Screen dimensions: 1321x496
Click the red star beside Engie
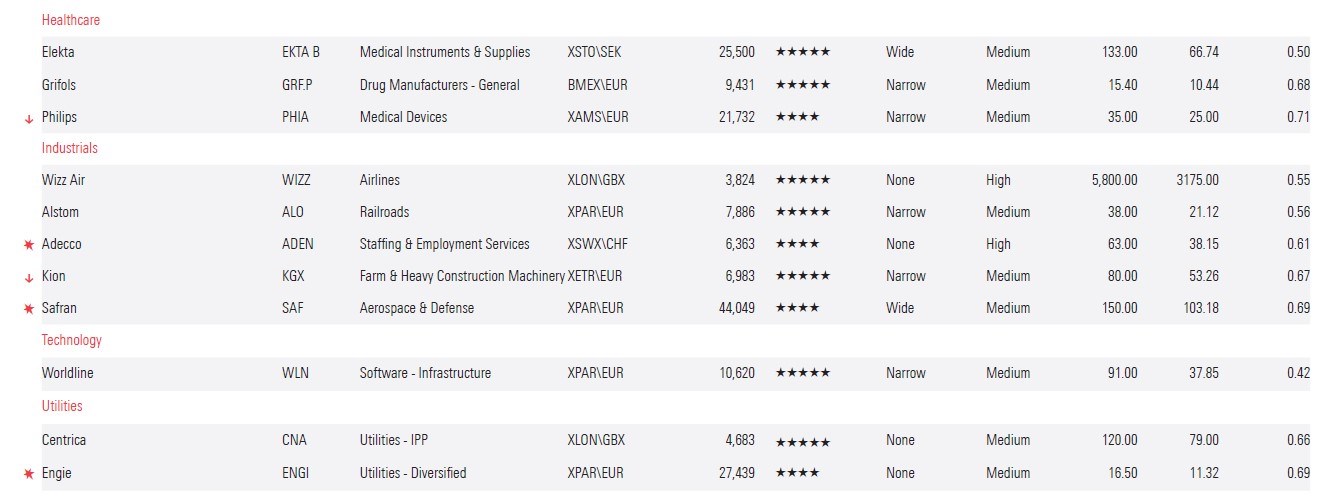point(29,474)
